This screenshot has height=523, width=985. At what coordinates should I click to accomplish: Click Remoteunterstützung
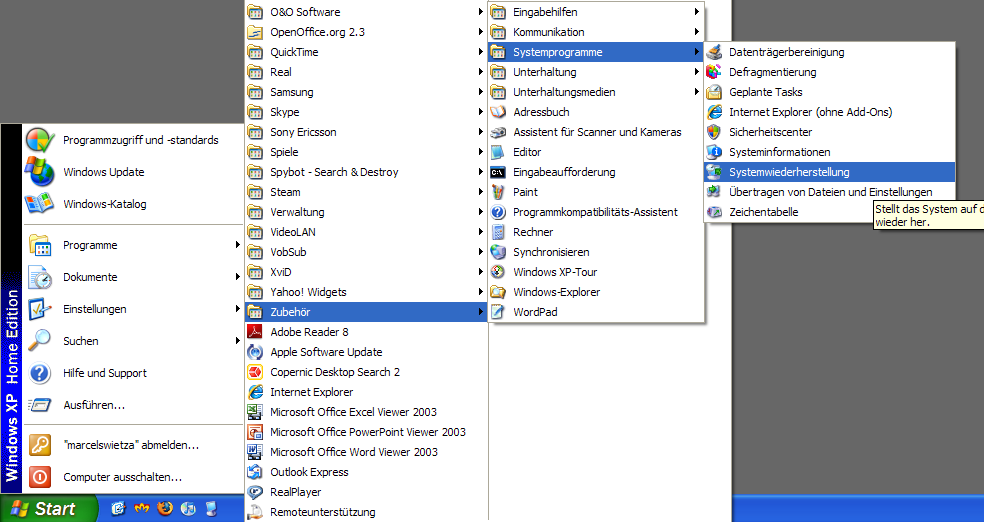[366, 512]
